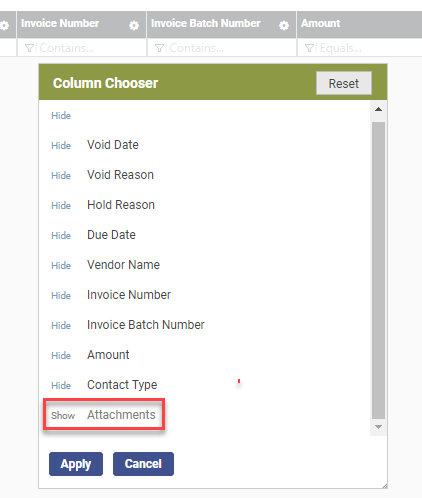This screenshot has height=498, width=422.
Task: Hide the Void Date column
Action: 61,146
